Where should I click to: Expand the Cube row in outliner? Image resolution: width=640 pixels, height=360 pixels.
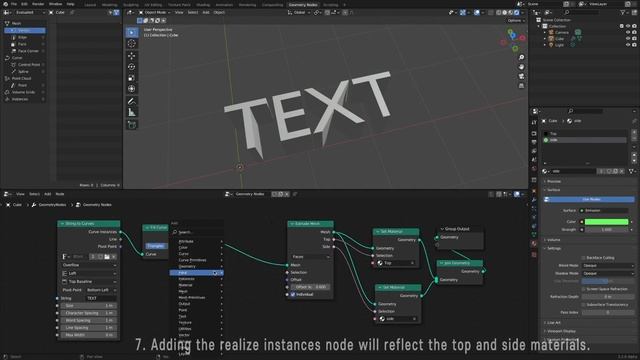click(544, 39)
